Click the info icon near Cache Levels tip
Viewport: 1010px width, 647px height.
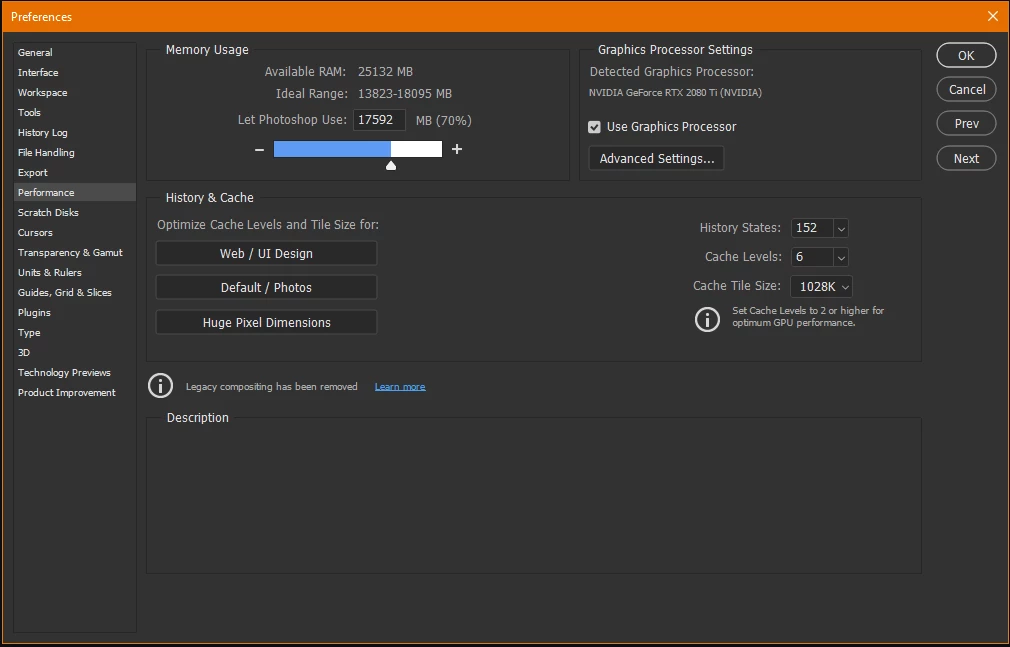tap(707, 319)
